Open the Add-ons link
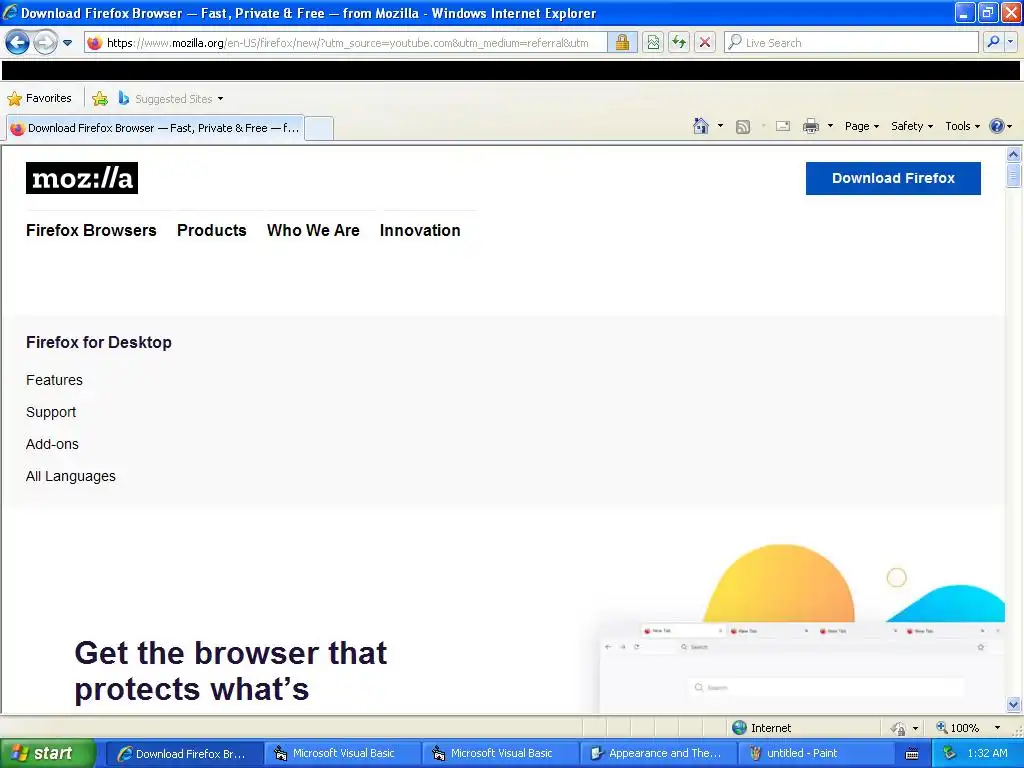Image resolution: width=1024 pixels, height=768 pixels. pyautogui.click(x=52, y=444)
